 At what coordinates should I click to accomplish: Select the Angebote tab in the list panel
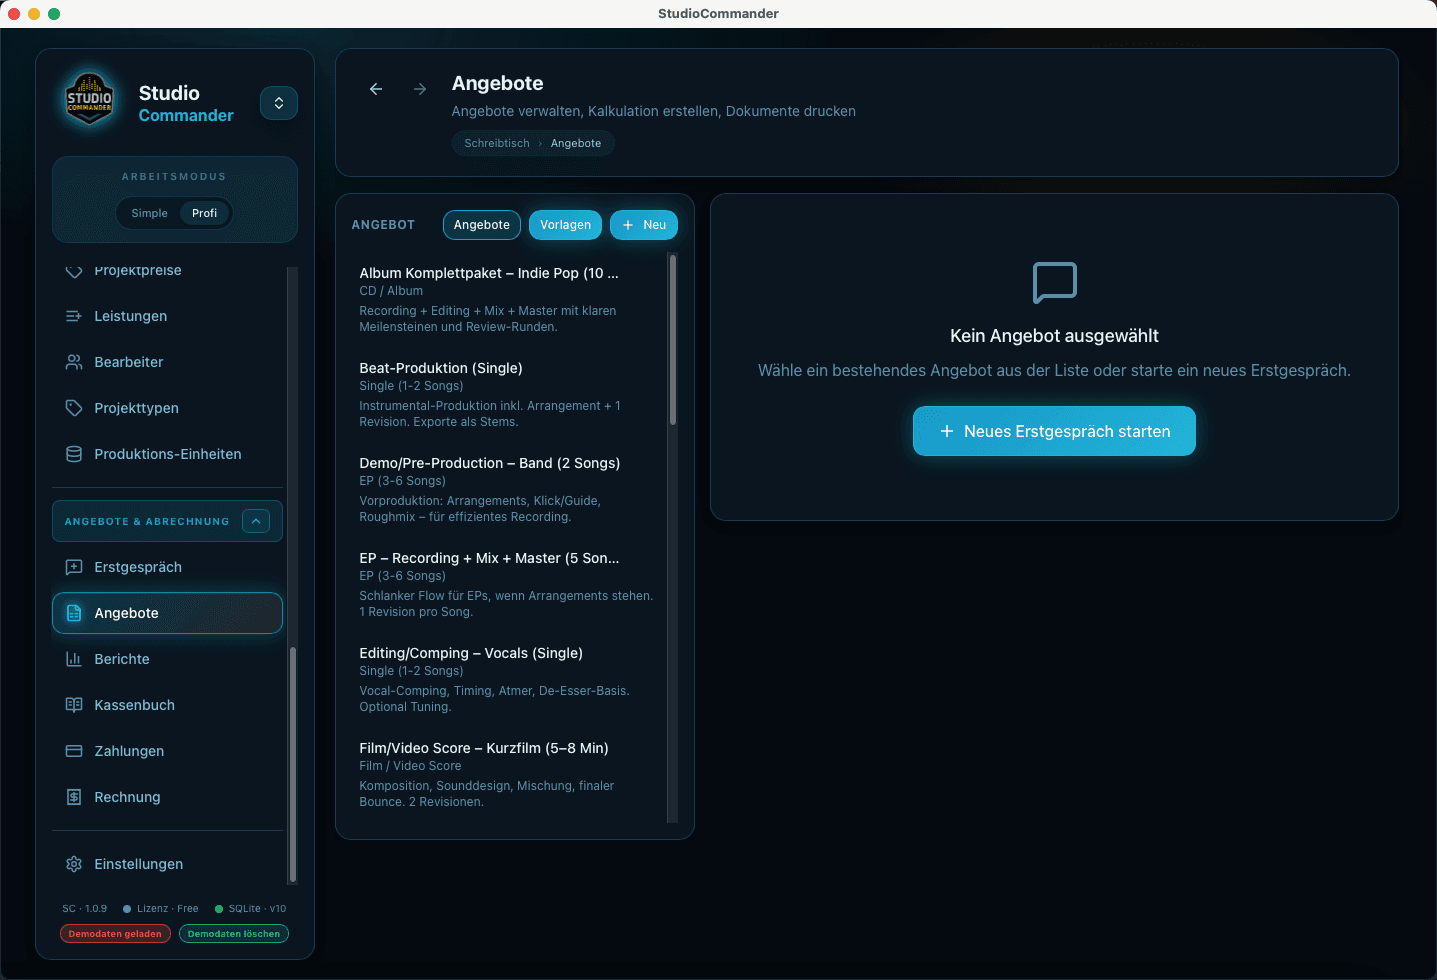481,225
